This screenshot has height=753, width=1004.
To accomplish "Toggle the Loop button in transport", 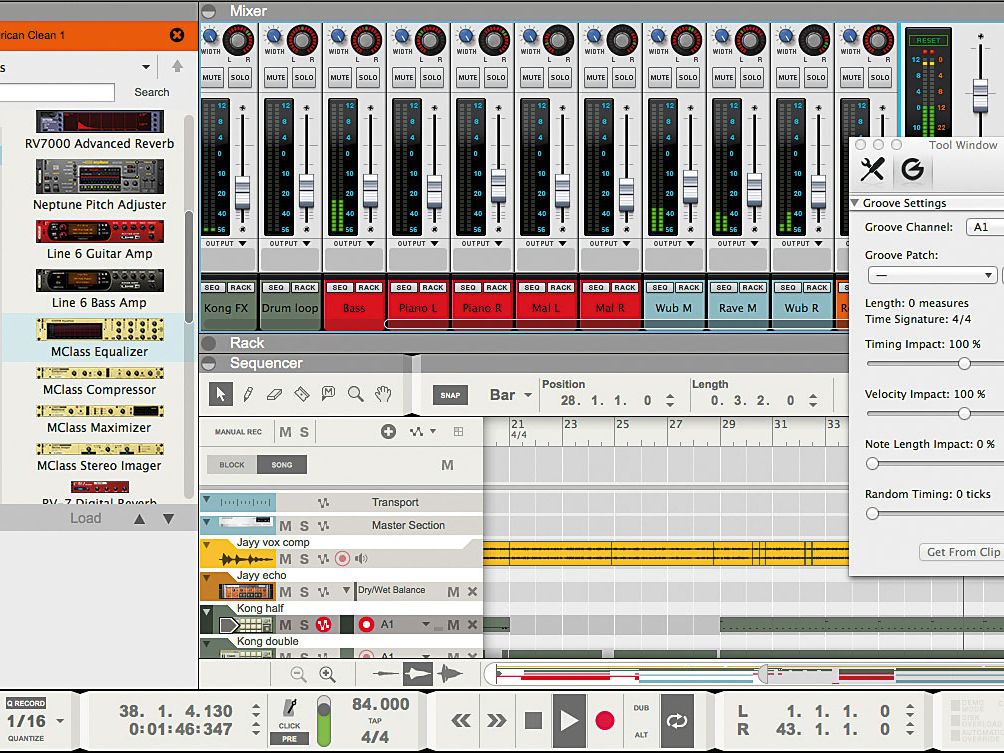I will point(677,721).
